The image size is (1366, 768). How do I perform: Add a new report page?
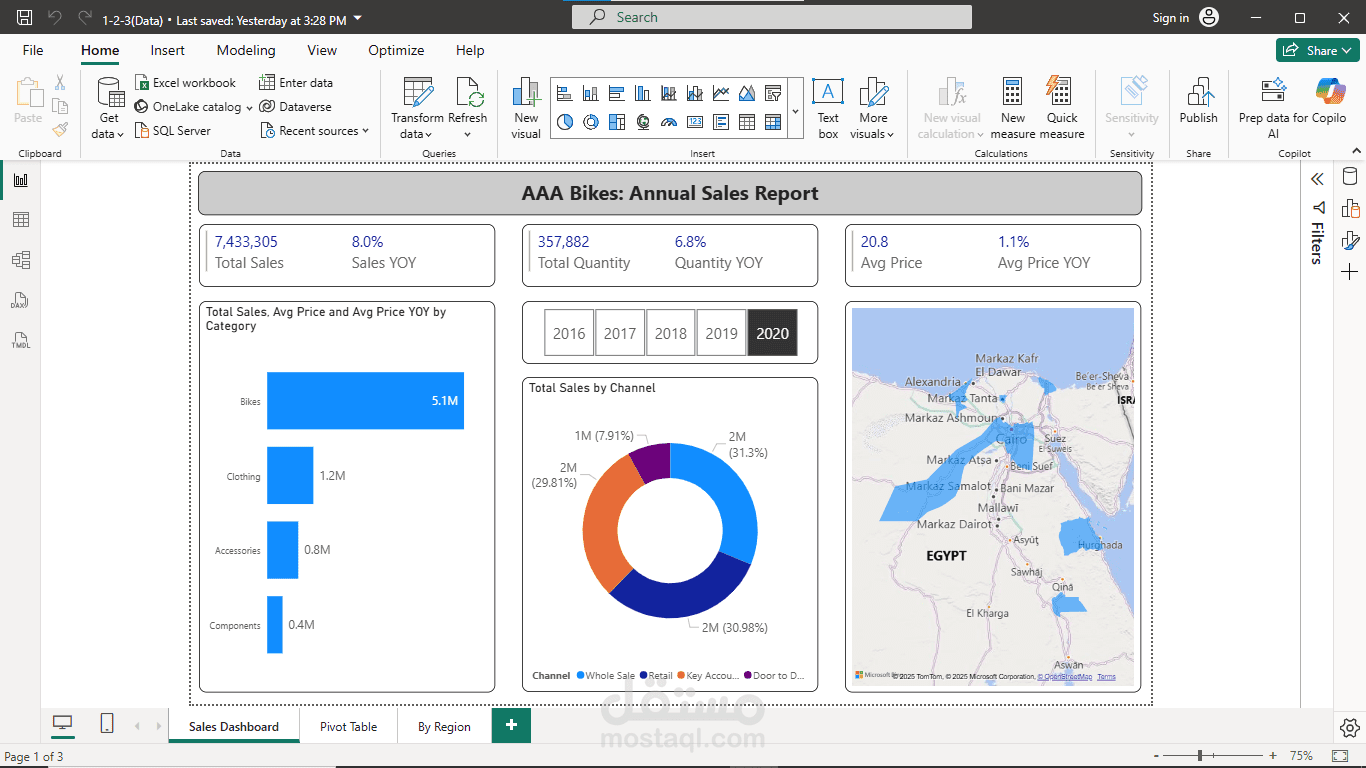click(x=511, y=725)
